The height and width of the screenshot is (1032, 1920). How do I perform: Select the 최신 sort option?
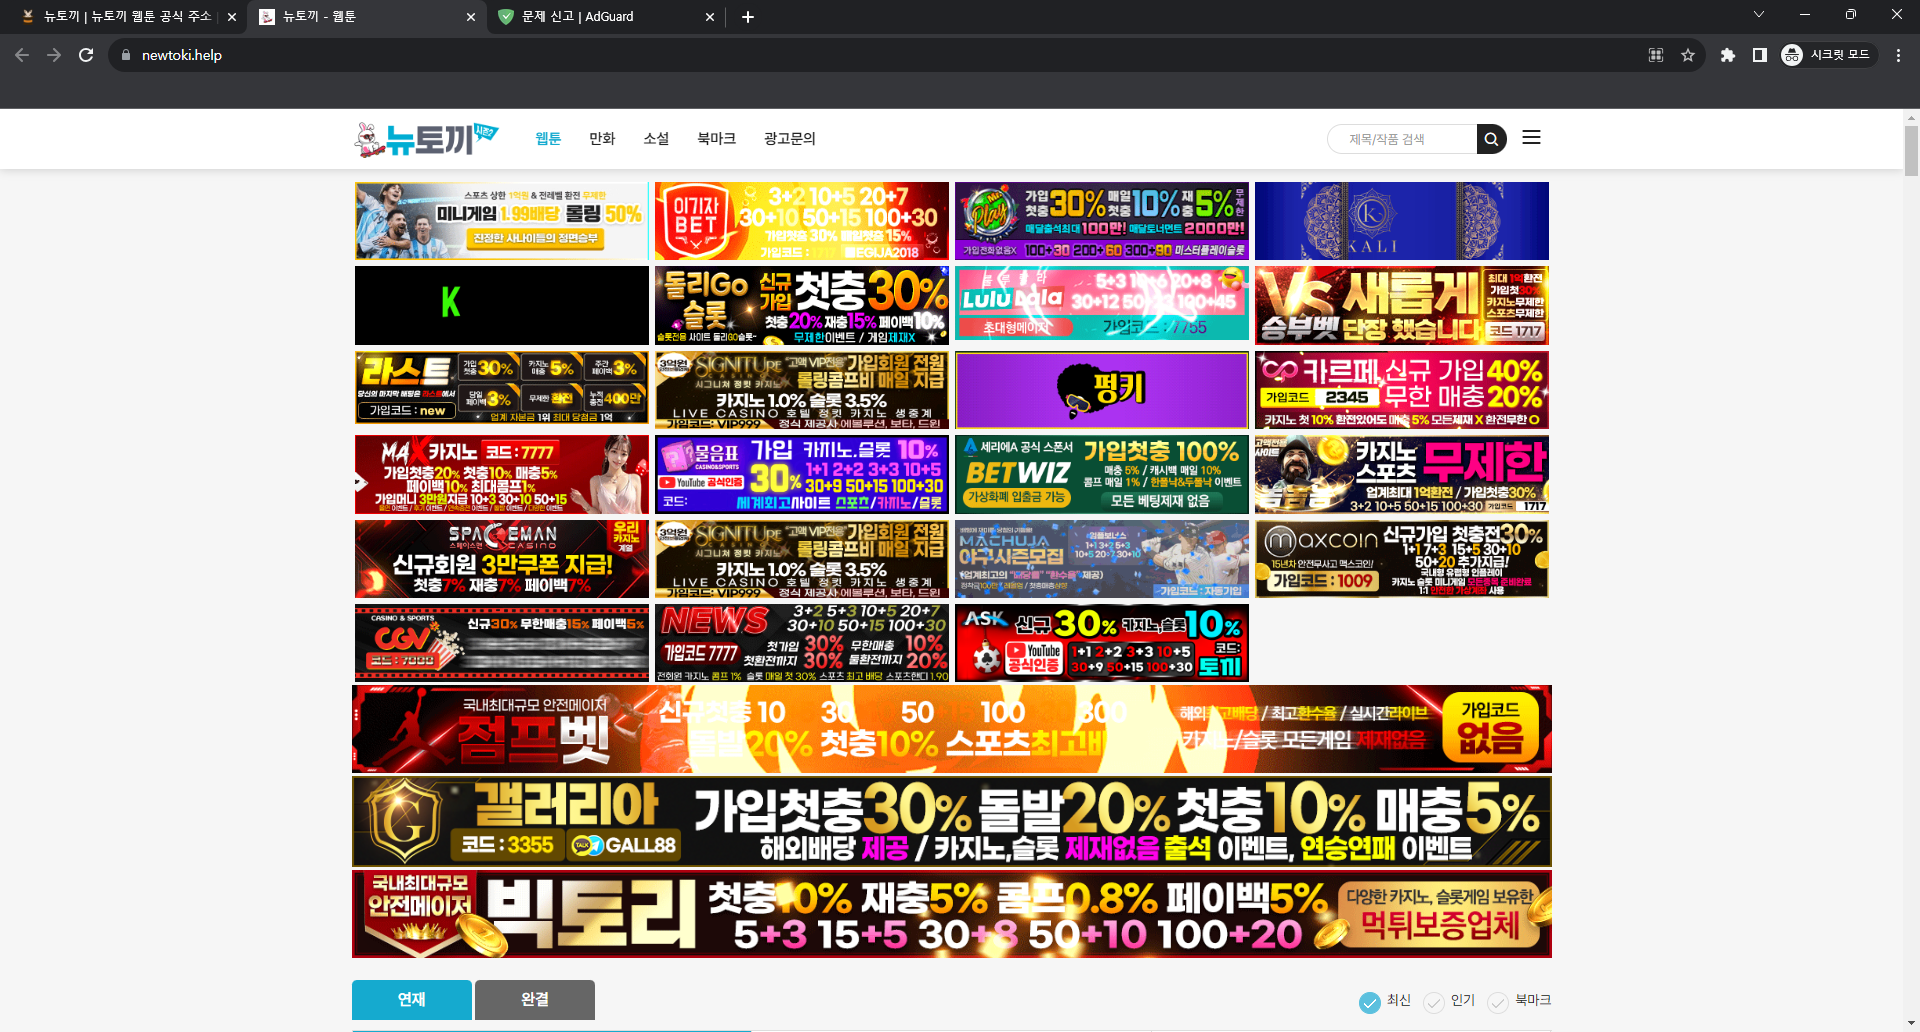[1370, 1001]
